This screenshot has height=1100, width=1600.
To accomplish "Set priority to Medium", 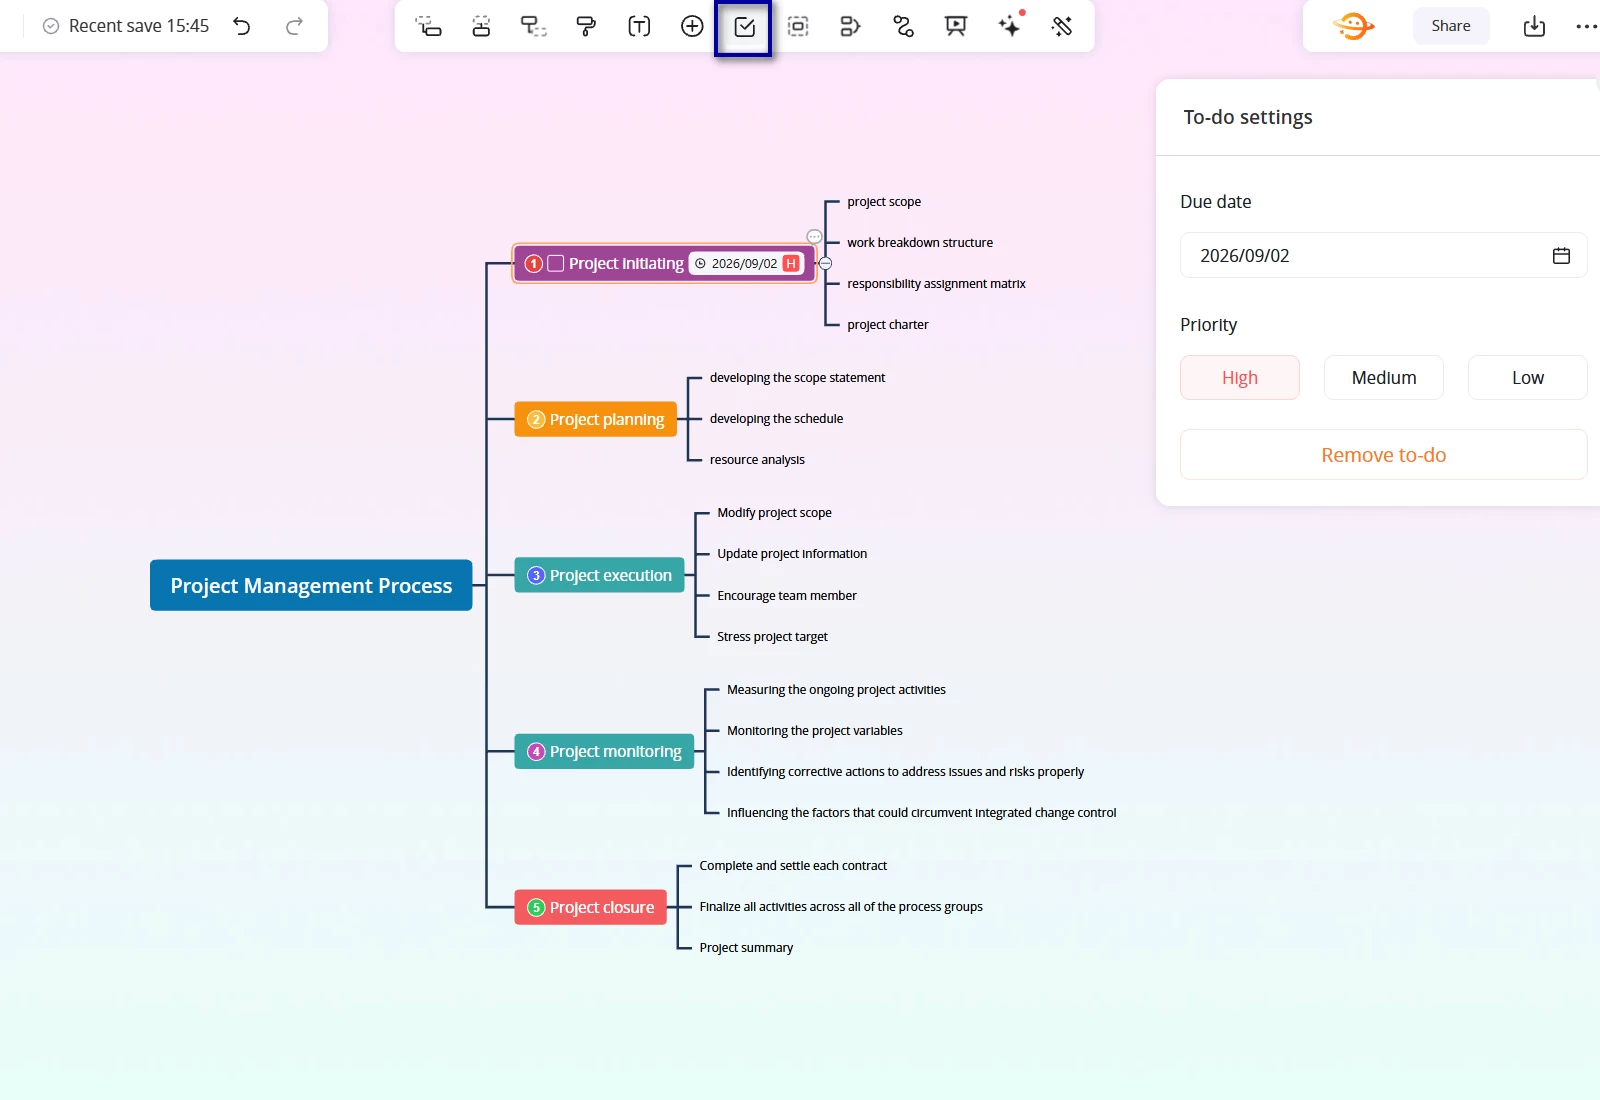I will tap(1384, 378).
